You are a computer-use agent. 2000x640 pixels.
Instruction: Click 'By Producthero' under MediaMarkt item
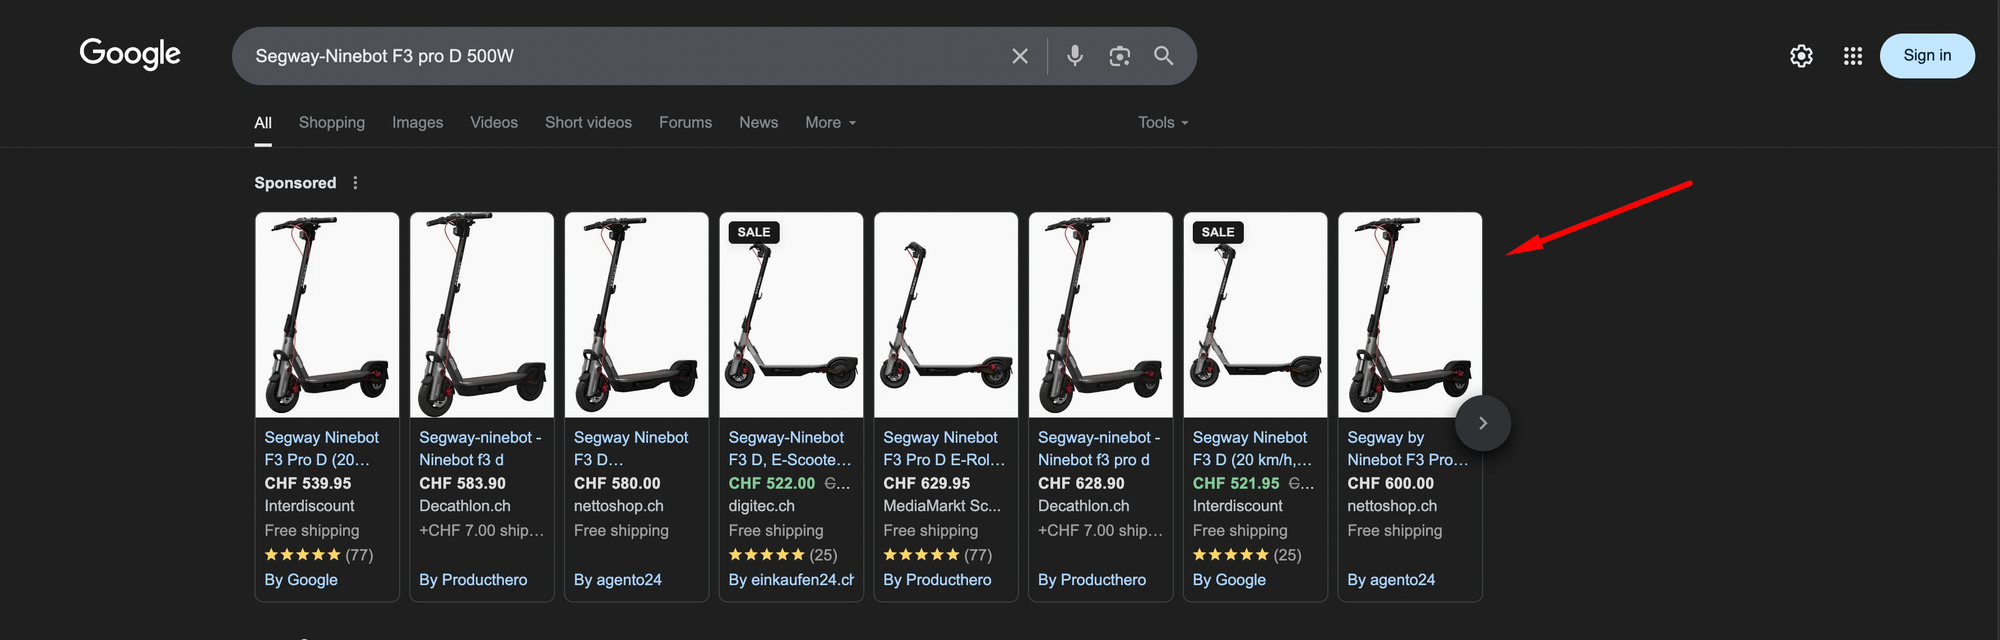tap(937, 580)
